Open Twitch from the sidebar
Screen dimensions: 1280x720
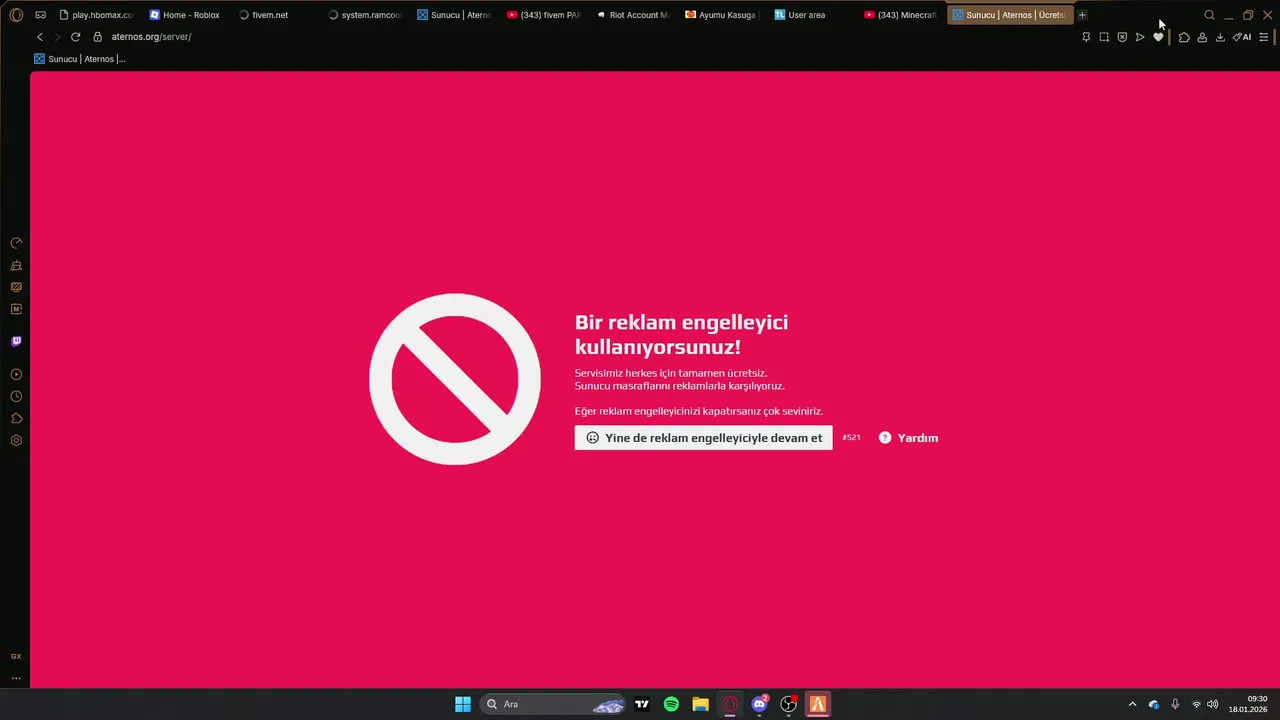[16, 341]
